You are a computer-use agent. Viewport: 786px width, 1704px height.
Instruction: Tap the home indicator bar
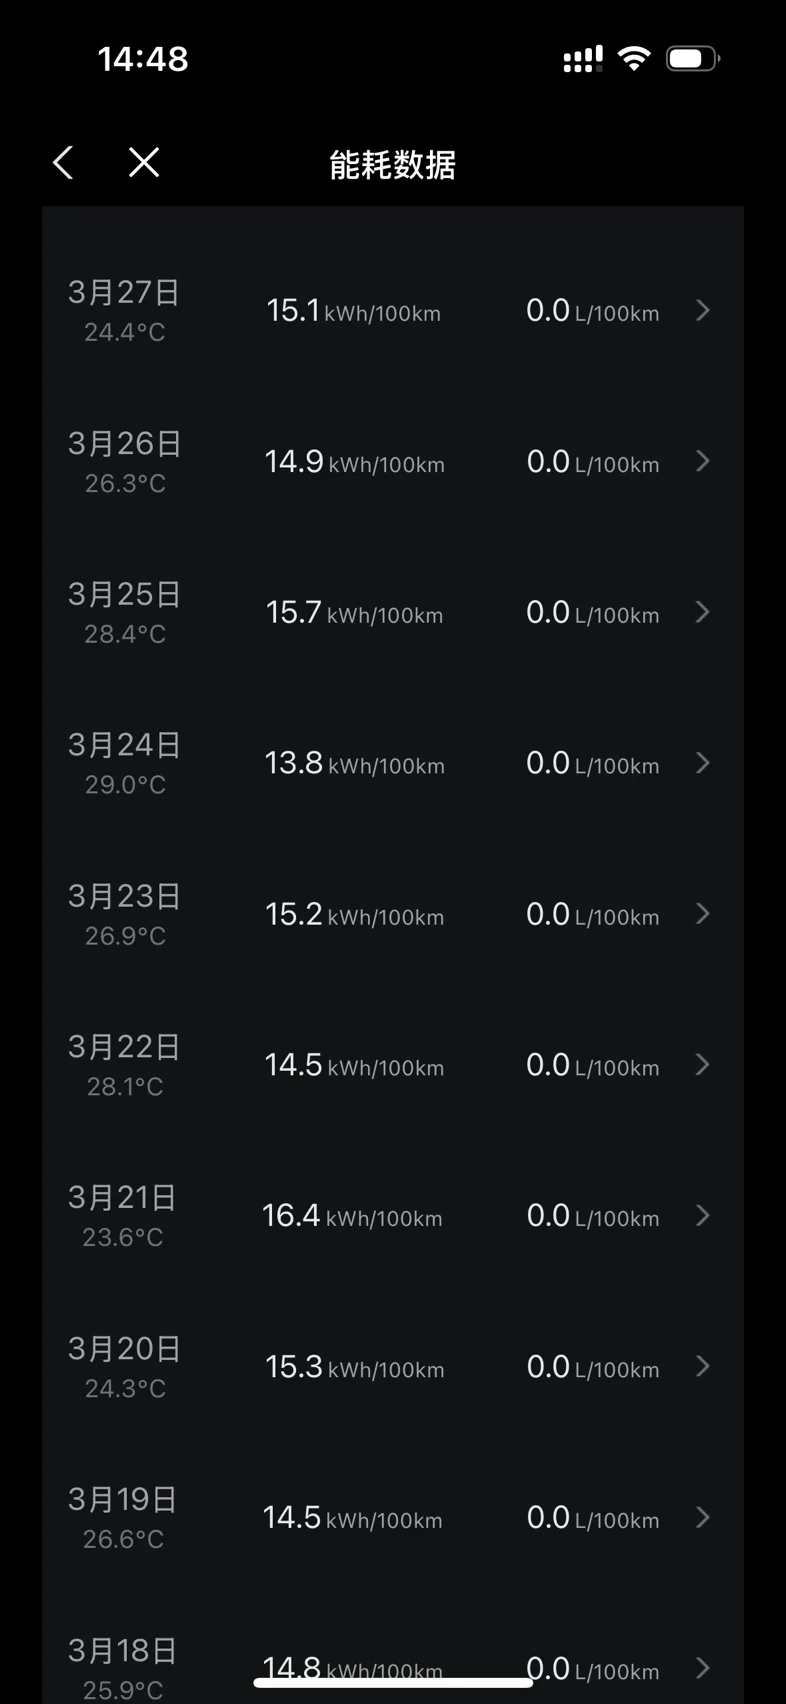tap(393, 1683)
